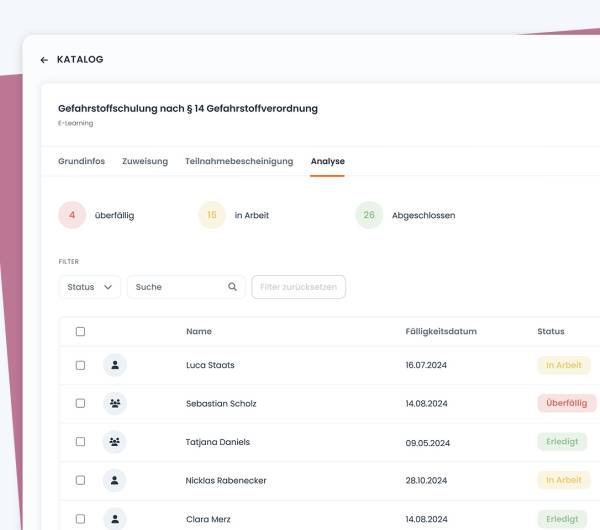Click the back arrow next to KATALOG
Image resolution: width=600 pixels, height=530 pixels.
[x=44, y=60]
